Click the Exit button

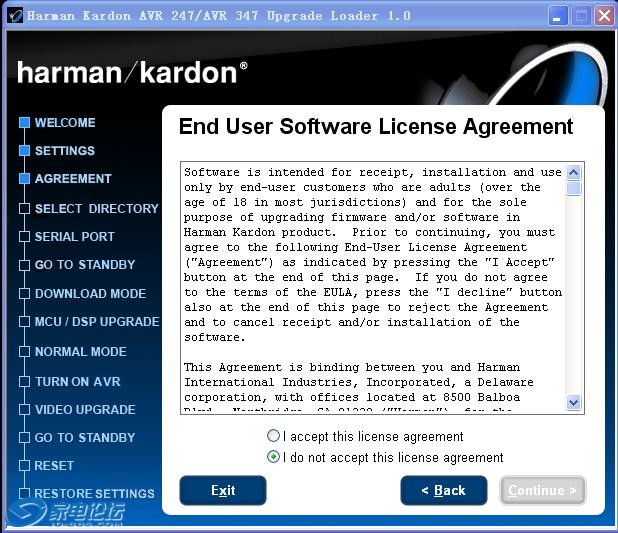[223, 490]
